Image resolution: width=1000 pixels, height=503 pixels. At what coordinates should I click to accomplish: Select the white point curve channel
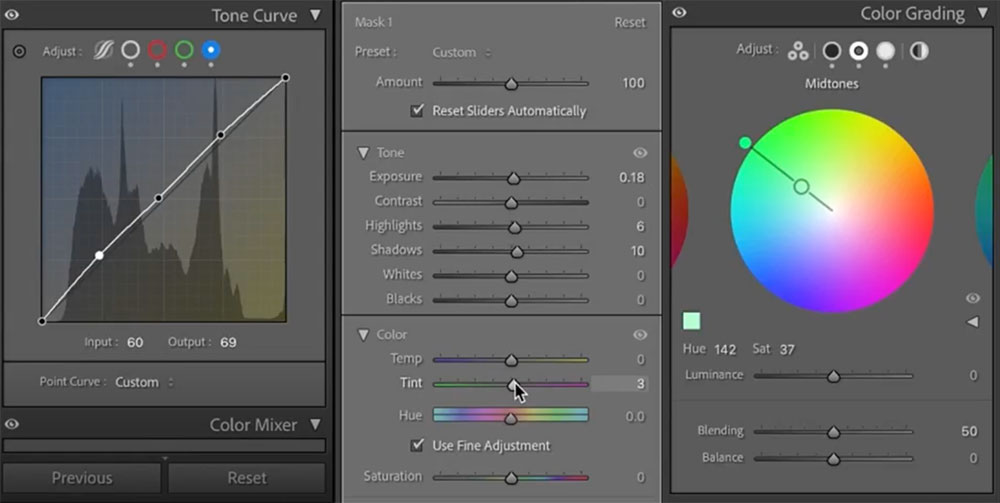(x=130, y=50)
